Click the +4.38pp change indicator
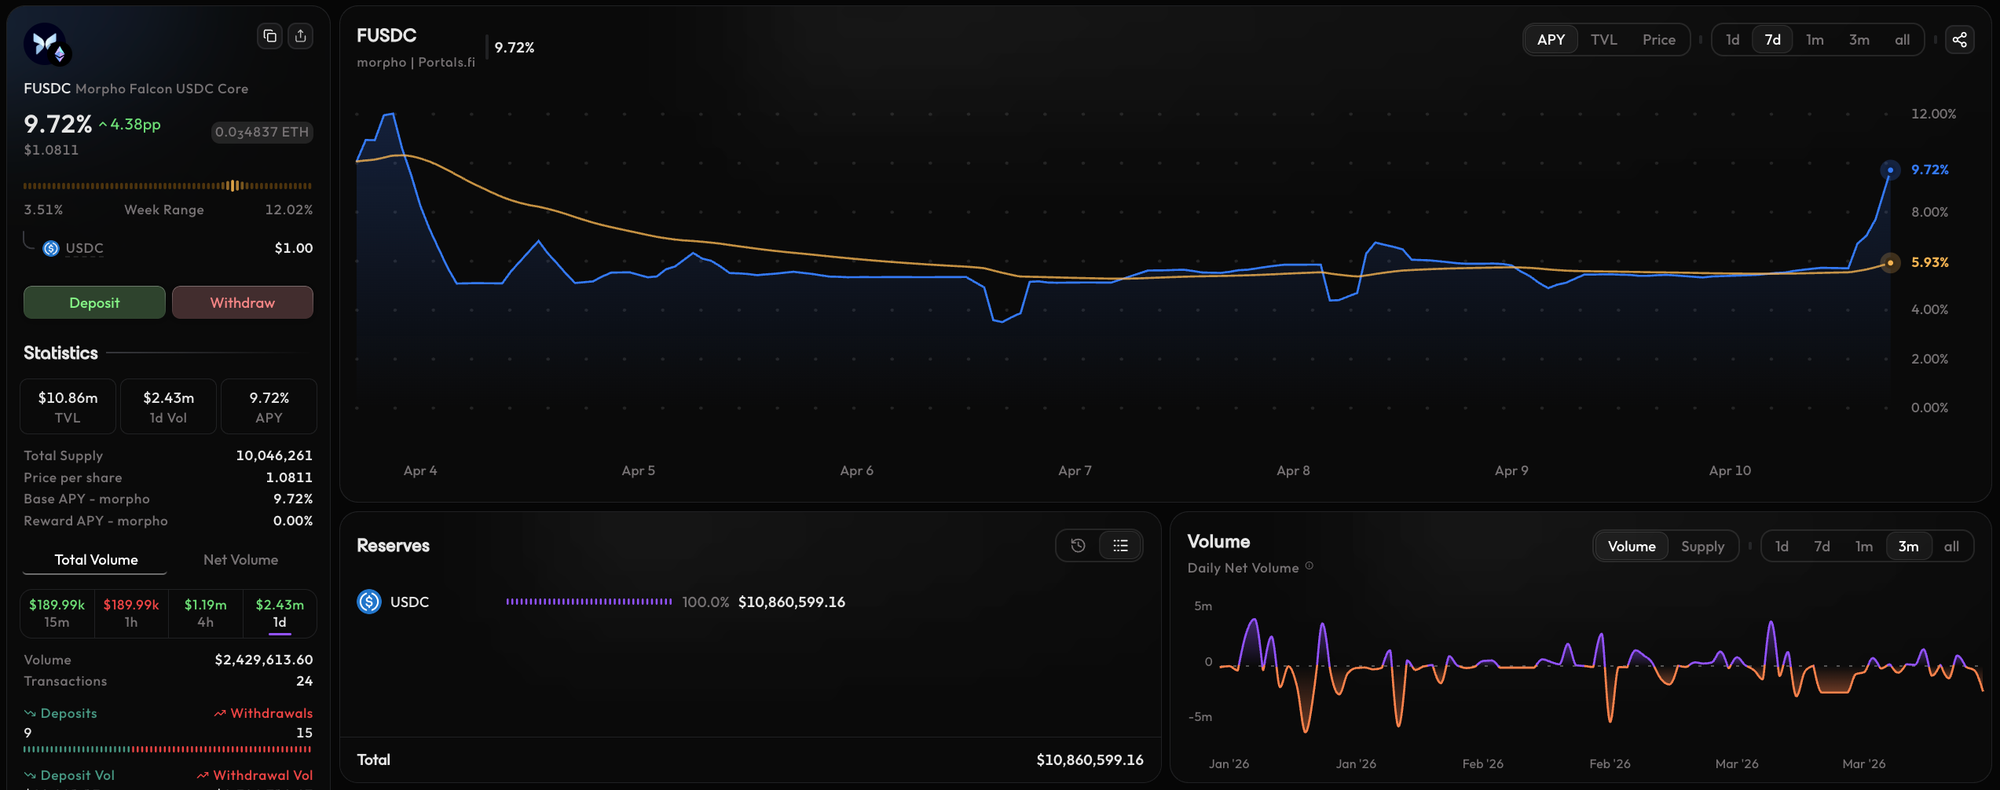Image resolution: width=2000 pixels, height=790 pixels. [x=130, y=124]
